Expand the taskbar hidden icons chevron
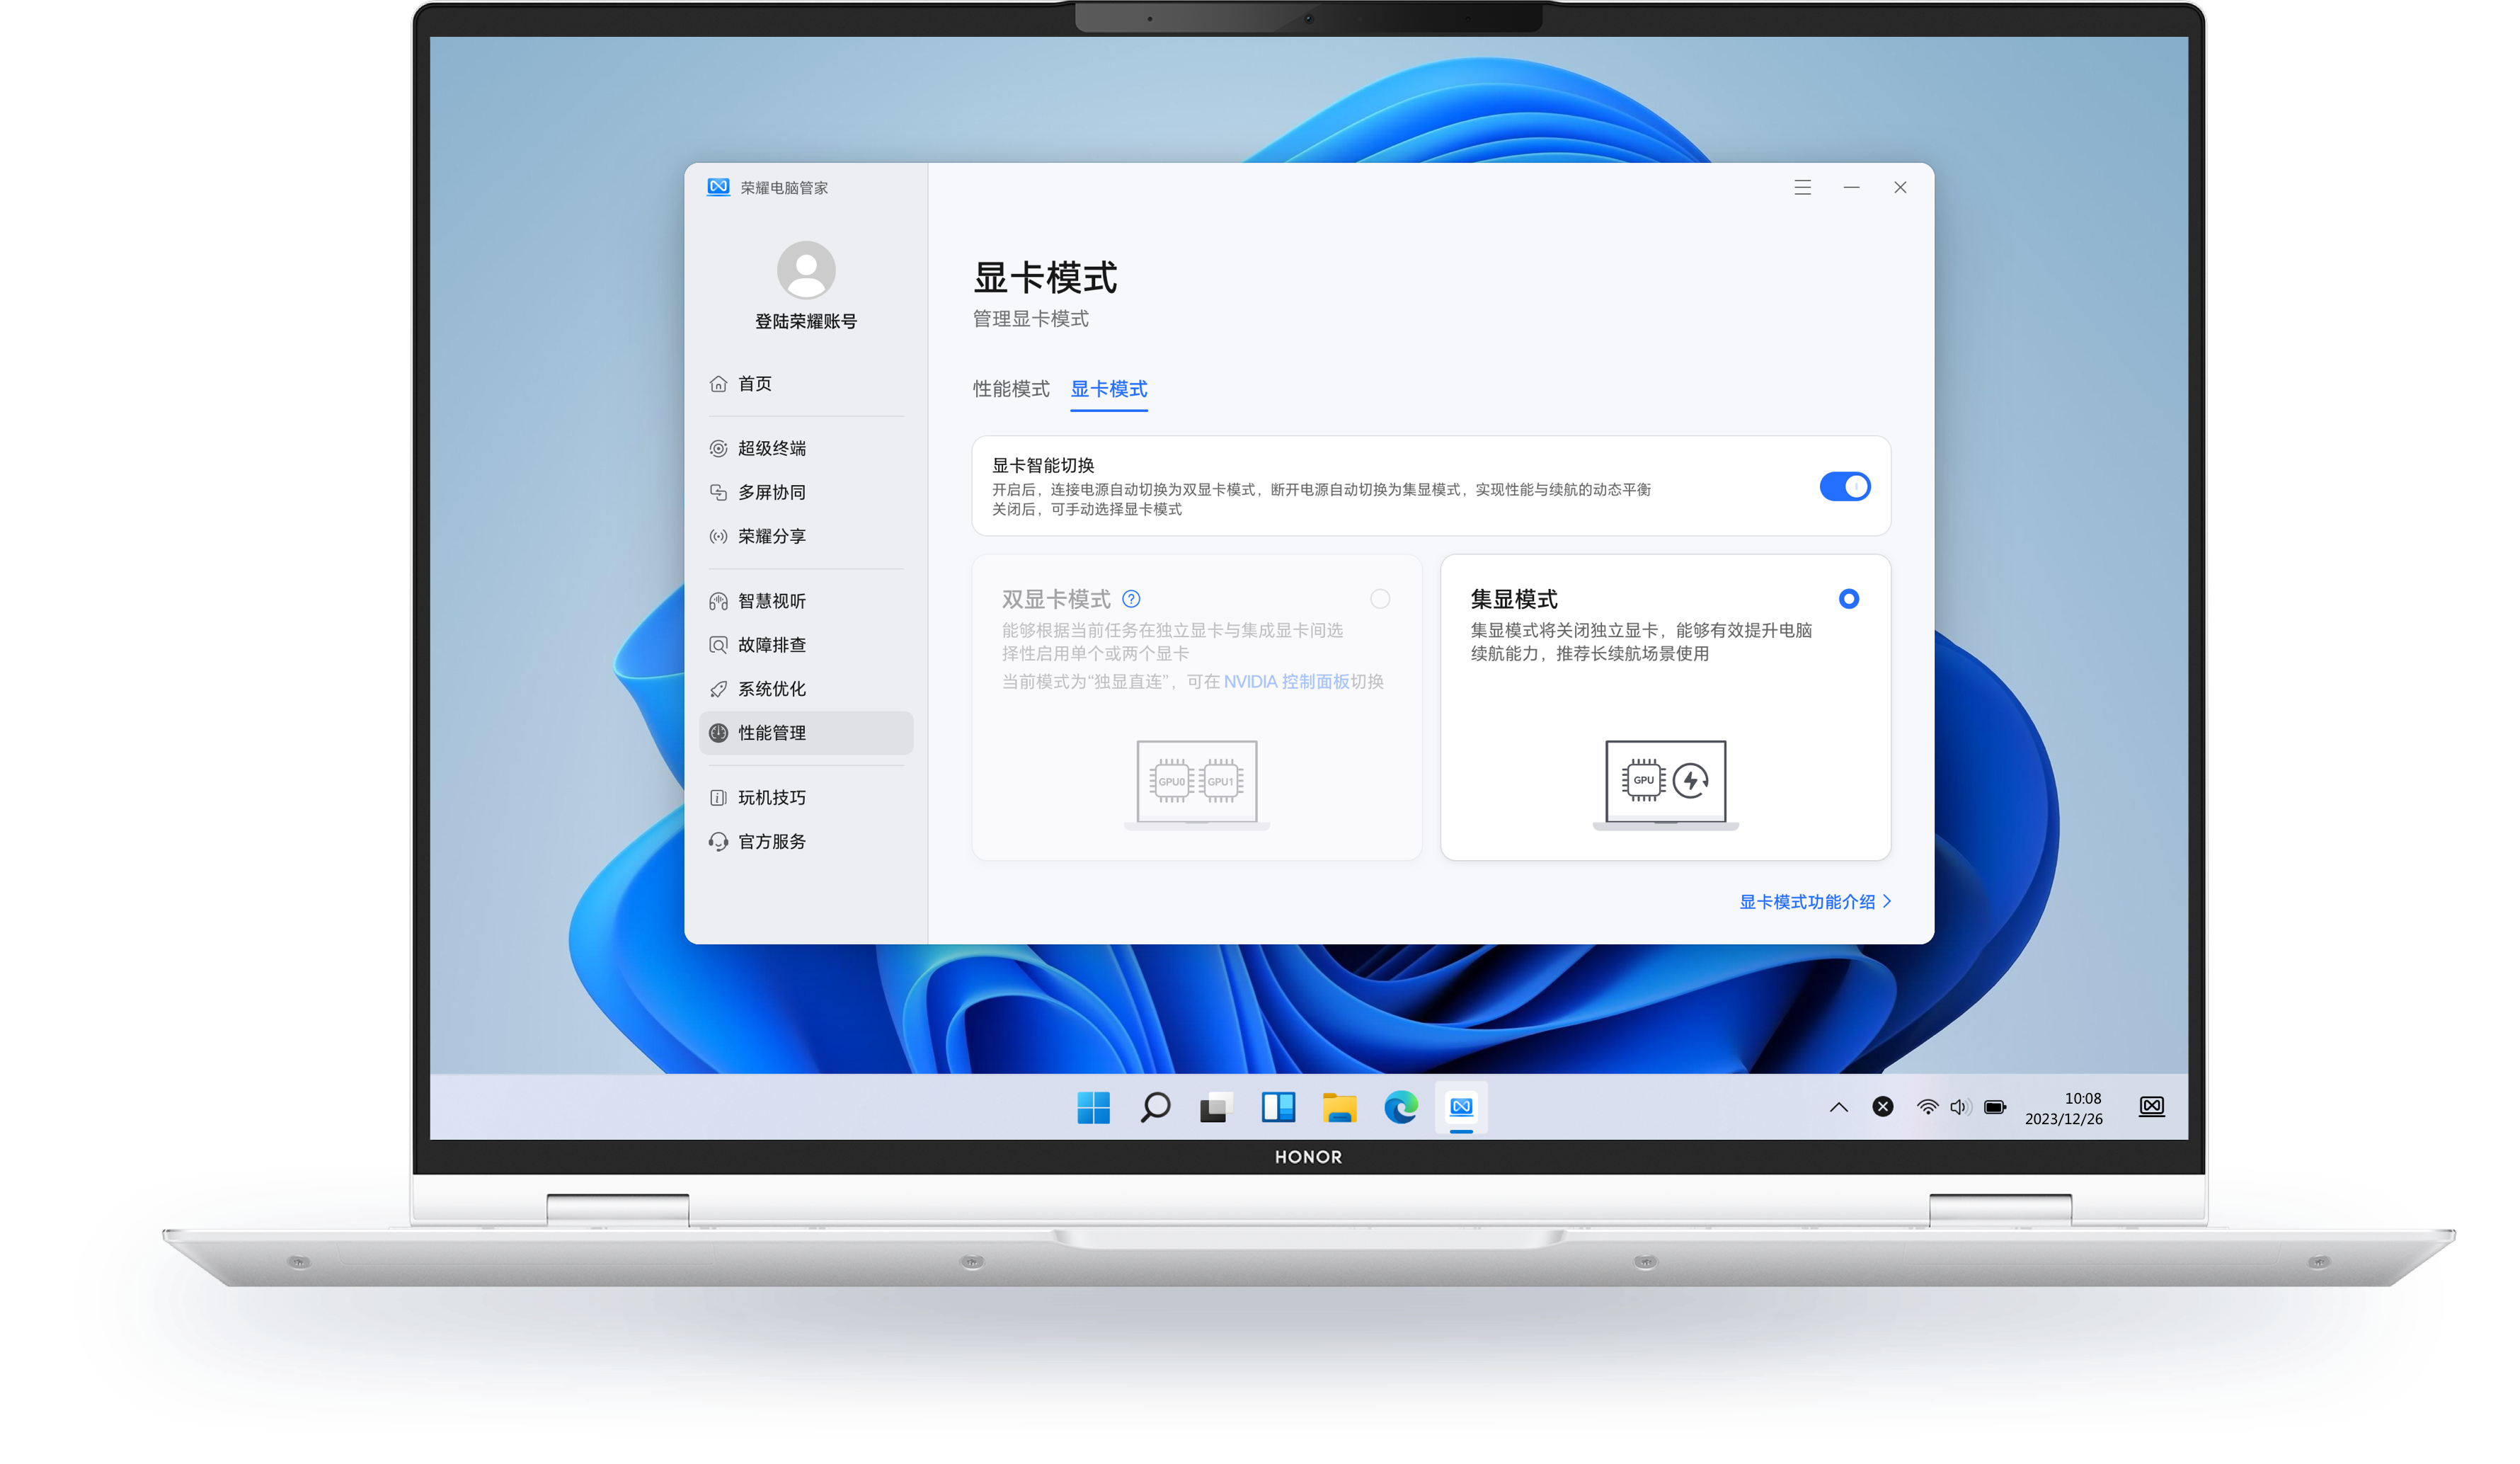 pos(1838,1107)
